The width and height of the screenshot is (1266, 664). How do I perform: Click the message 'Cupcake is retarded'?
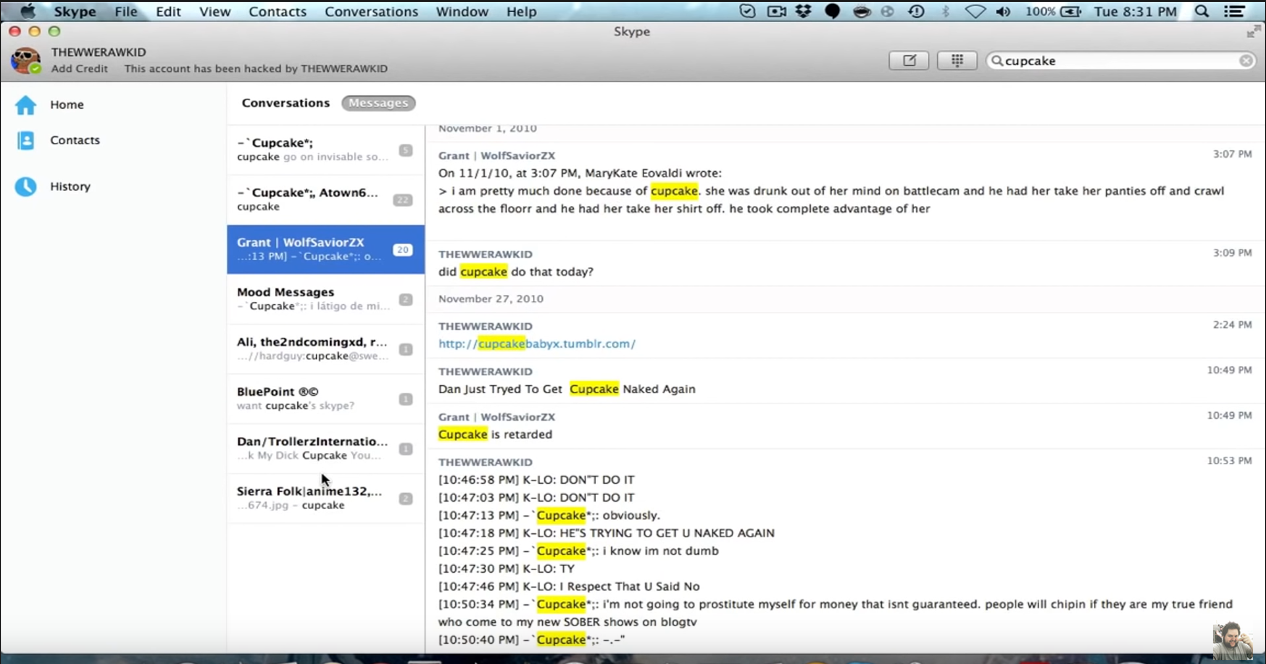coord(495,435)
